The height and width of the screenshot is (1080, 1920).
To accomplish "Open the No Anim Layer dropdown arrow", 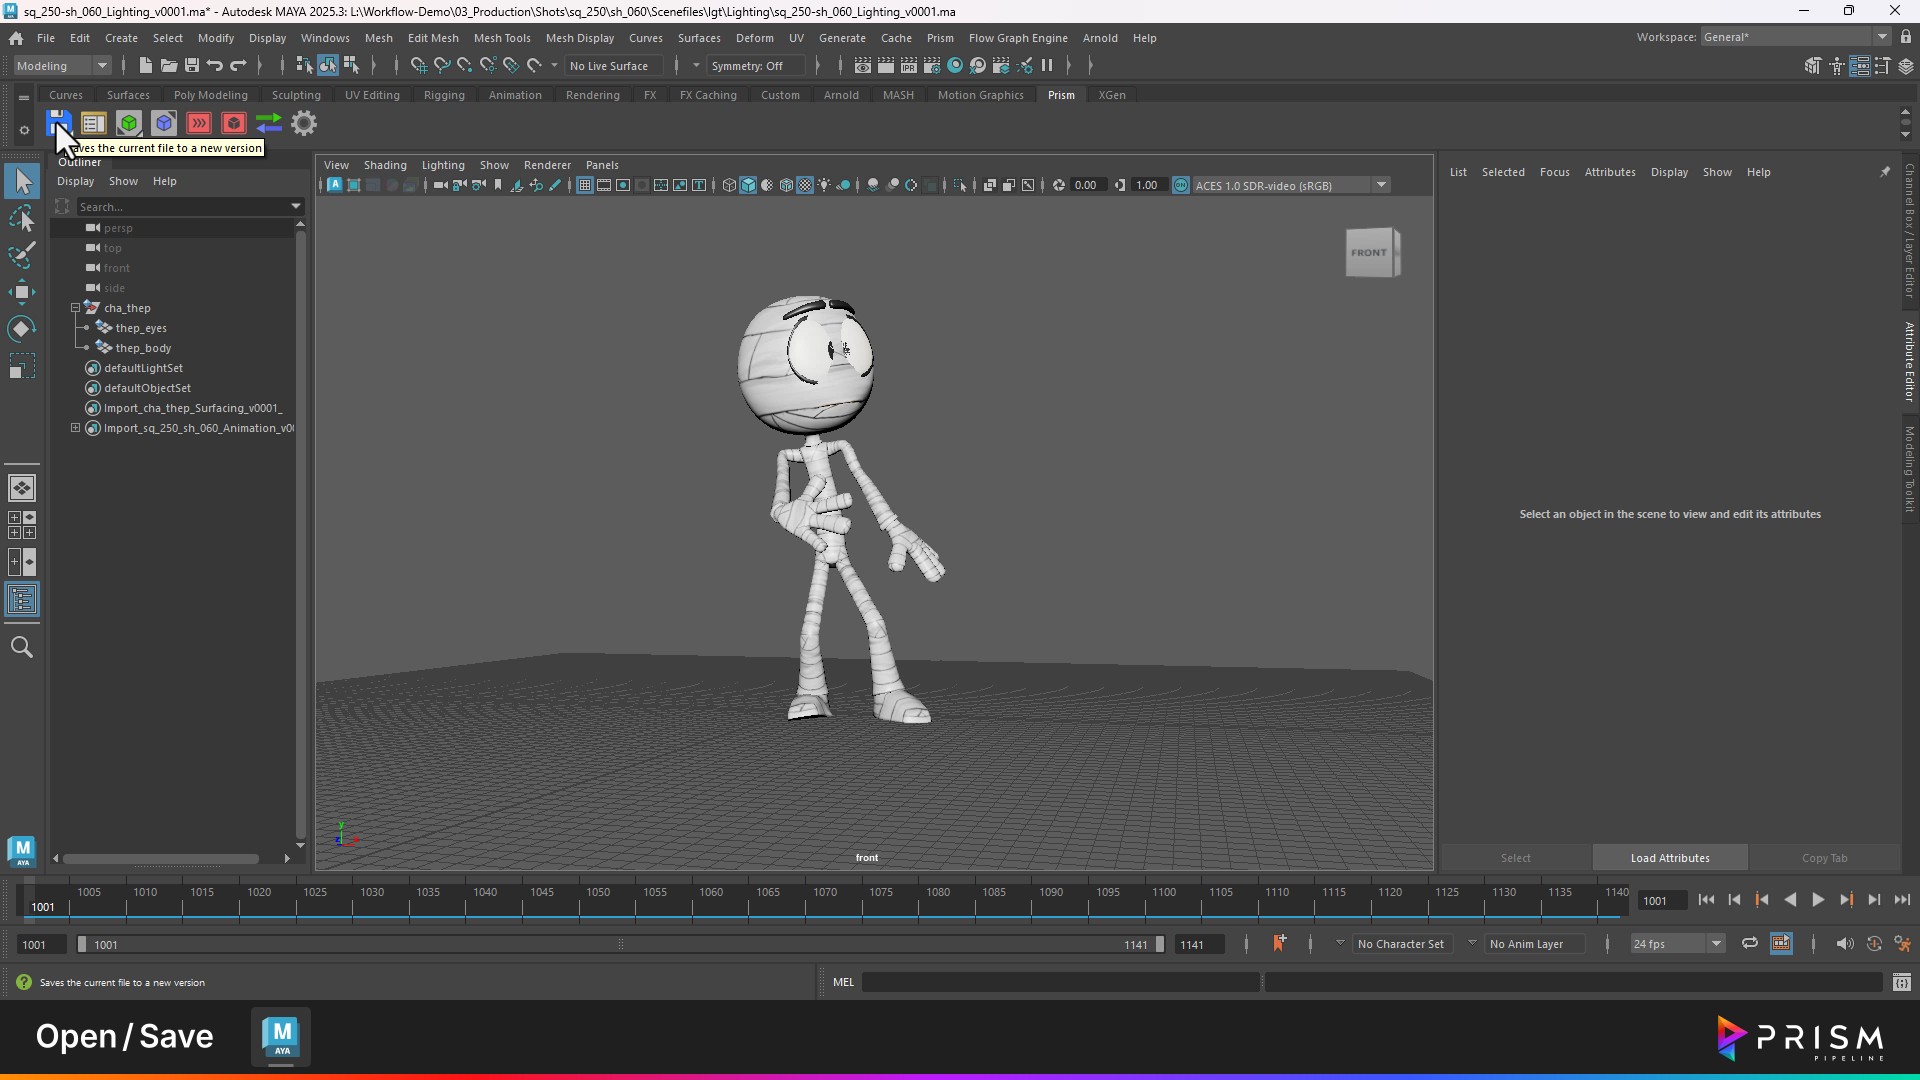I will click(x=1472, y=943).
